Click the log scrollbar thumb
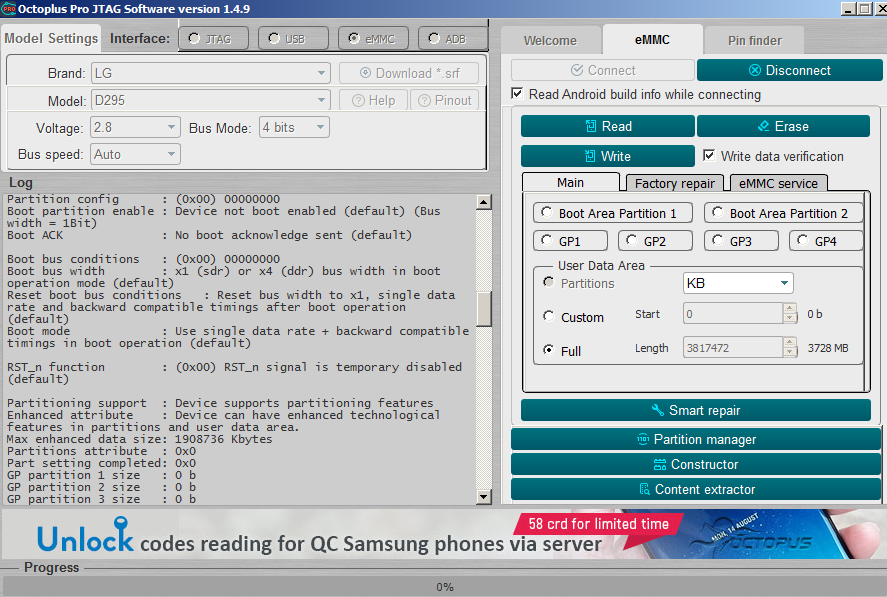Image resolution: width=887 pixels, height=597 pixels. coord(484,309)
